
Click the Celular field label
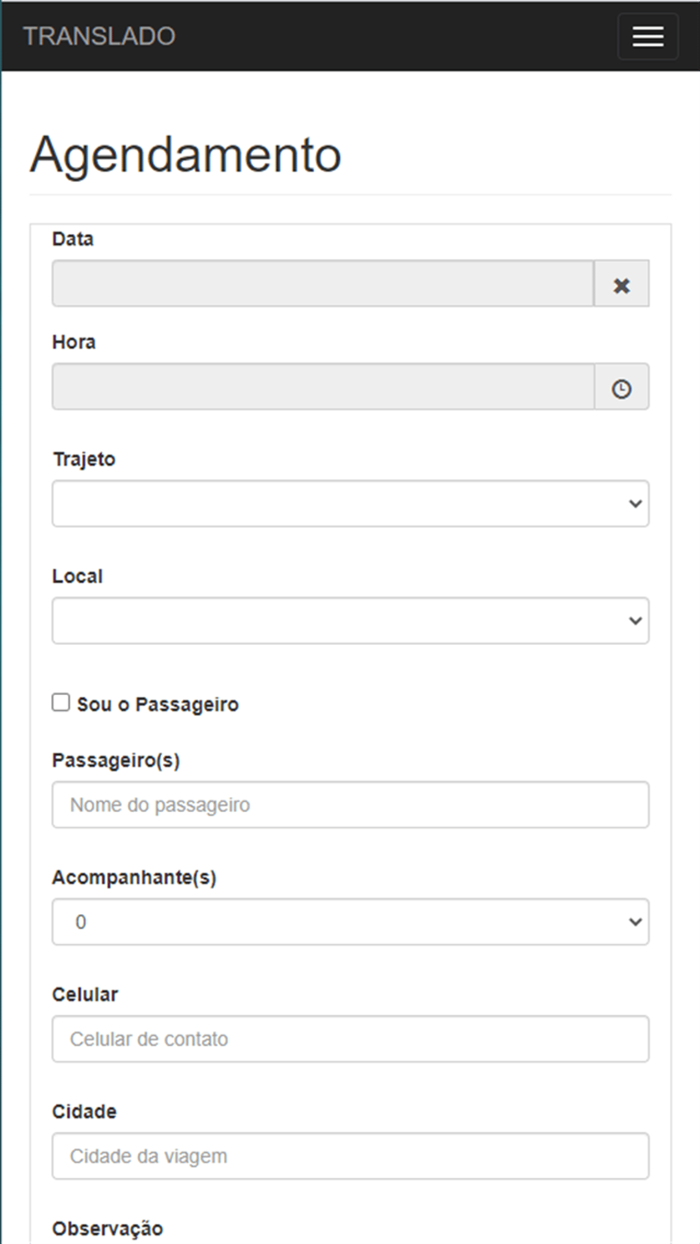85,995
